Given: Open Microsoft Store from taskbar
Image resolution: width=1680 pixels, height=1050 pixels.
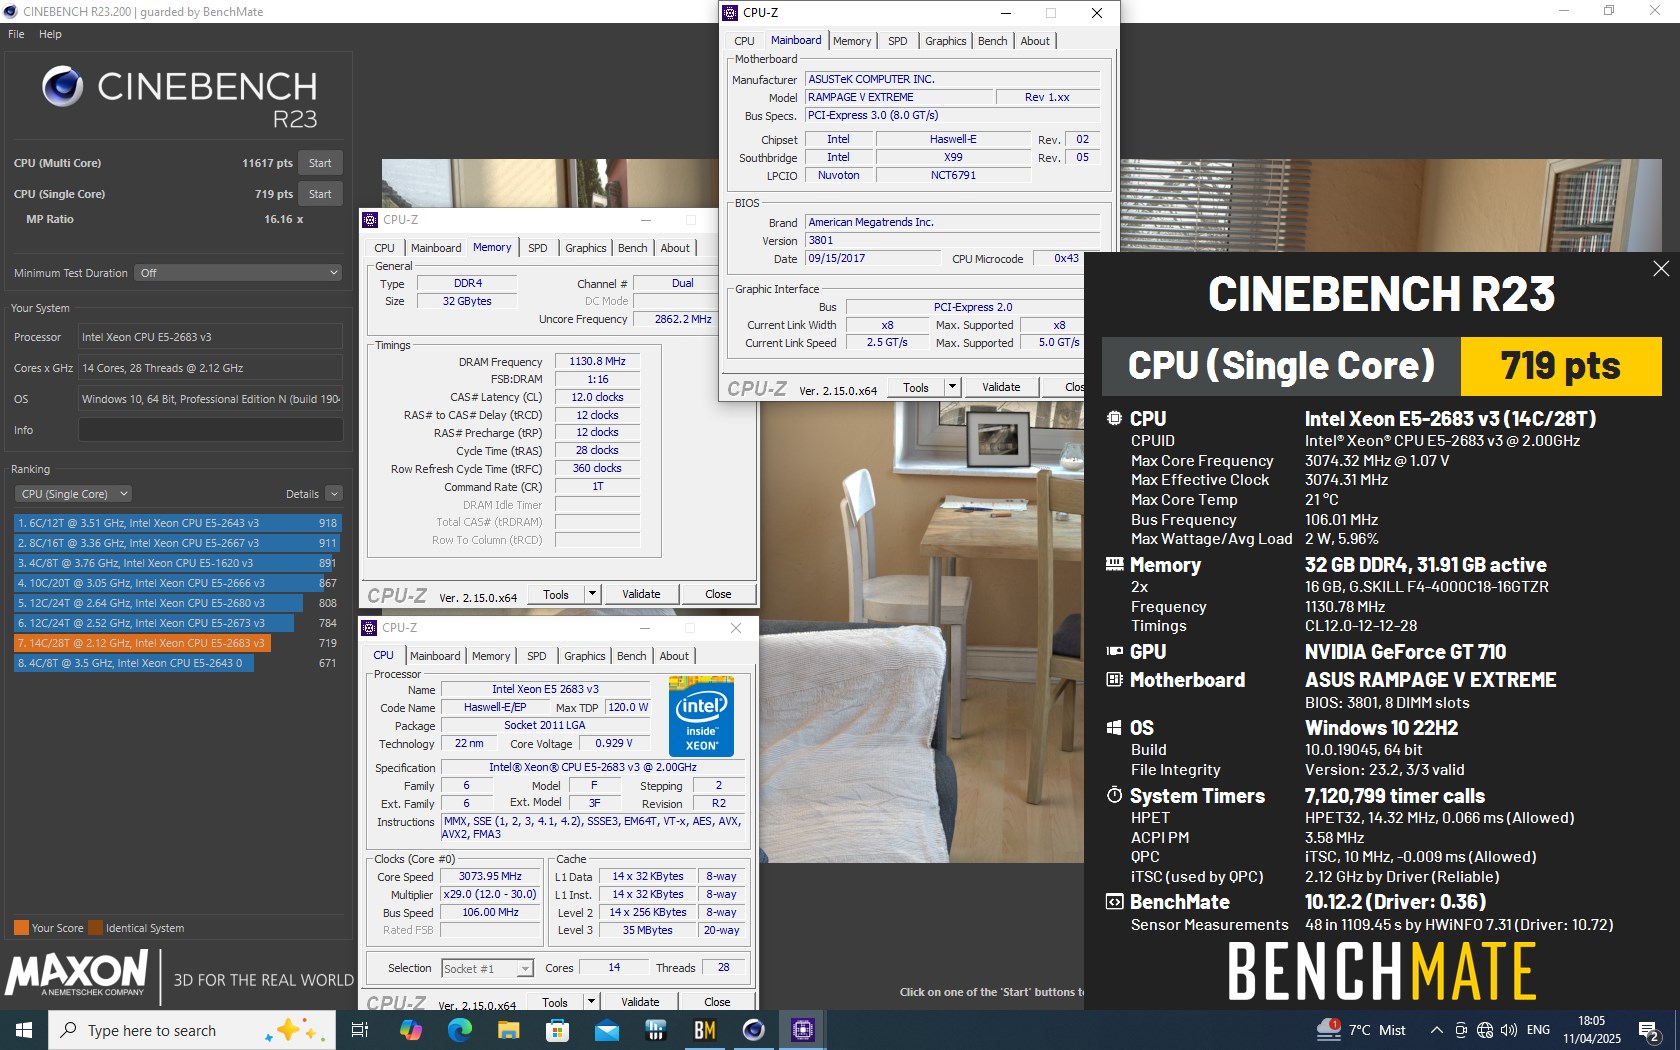Looking at the screenshot, I should pyautogui.click(x=557, y=1030).
